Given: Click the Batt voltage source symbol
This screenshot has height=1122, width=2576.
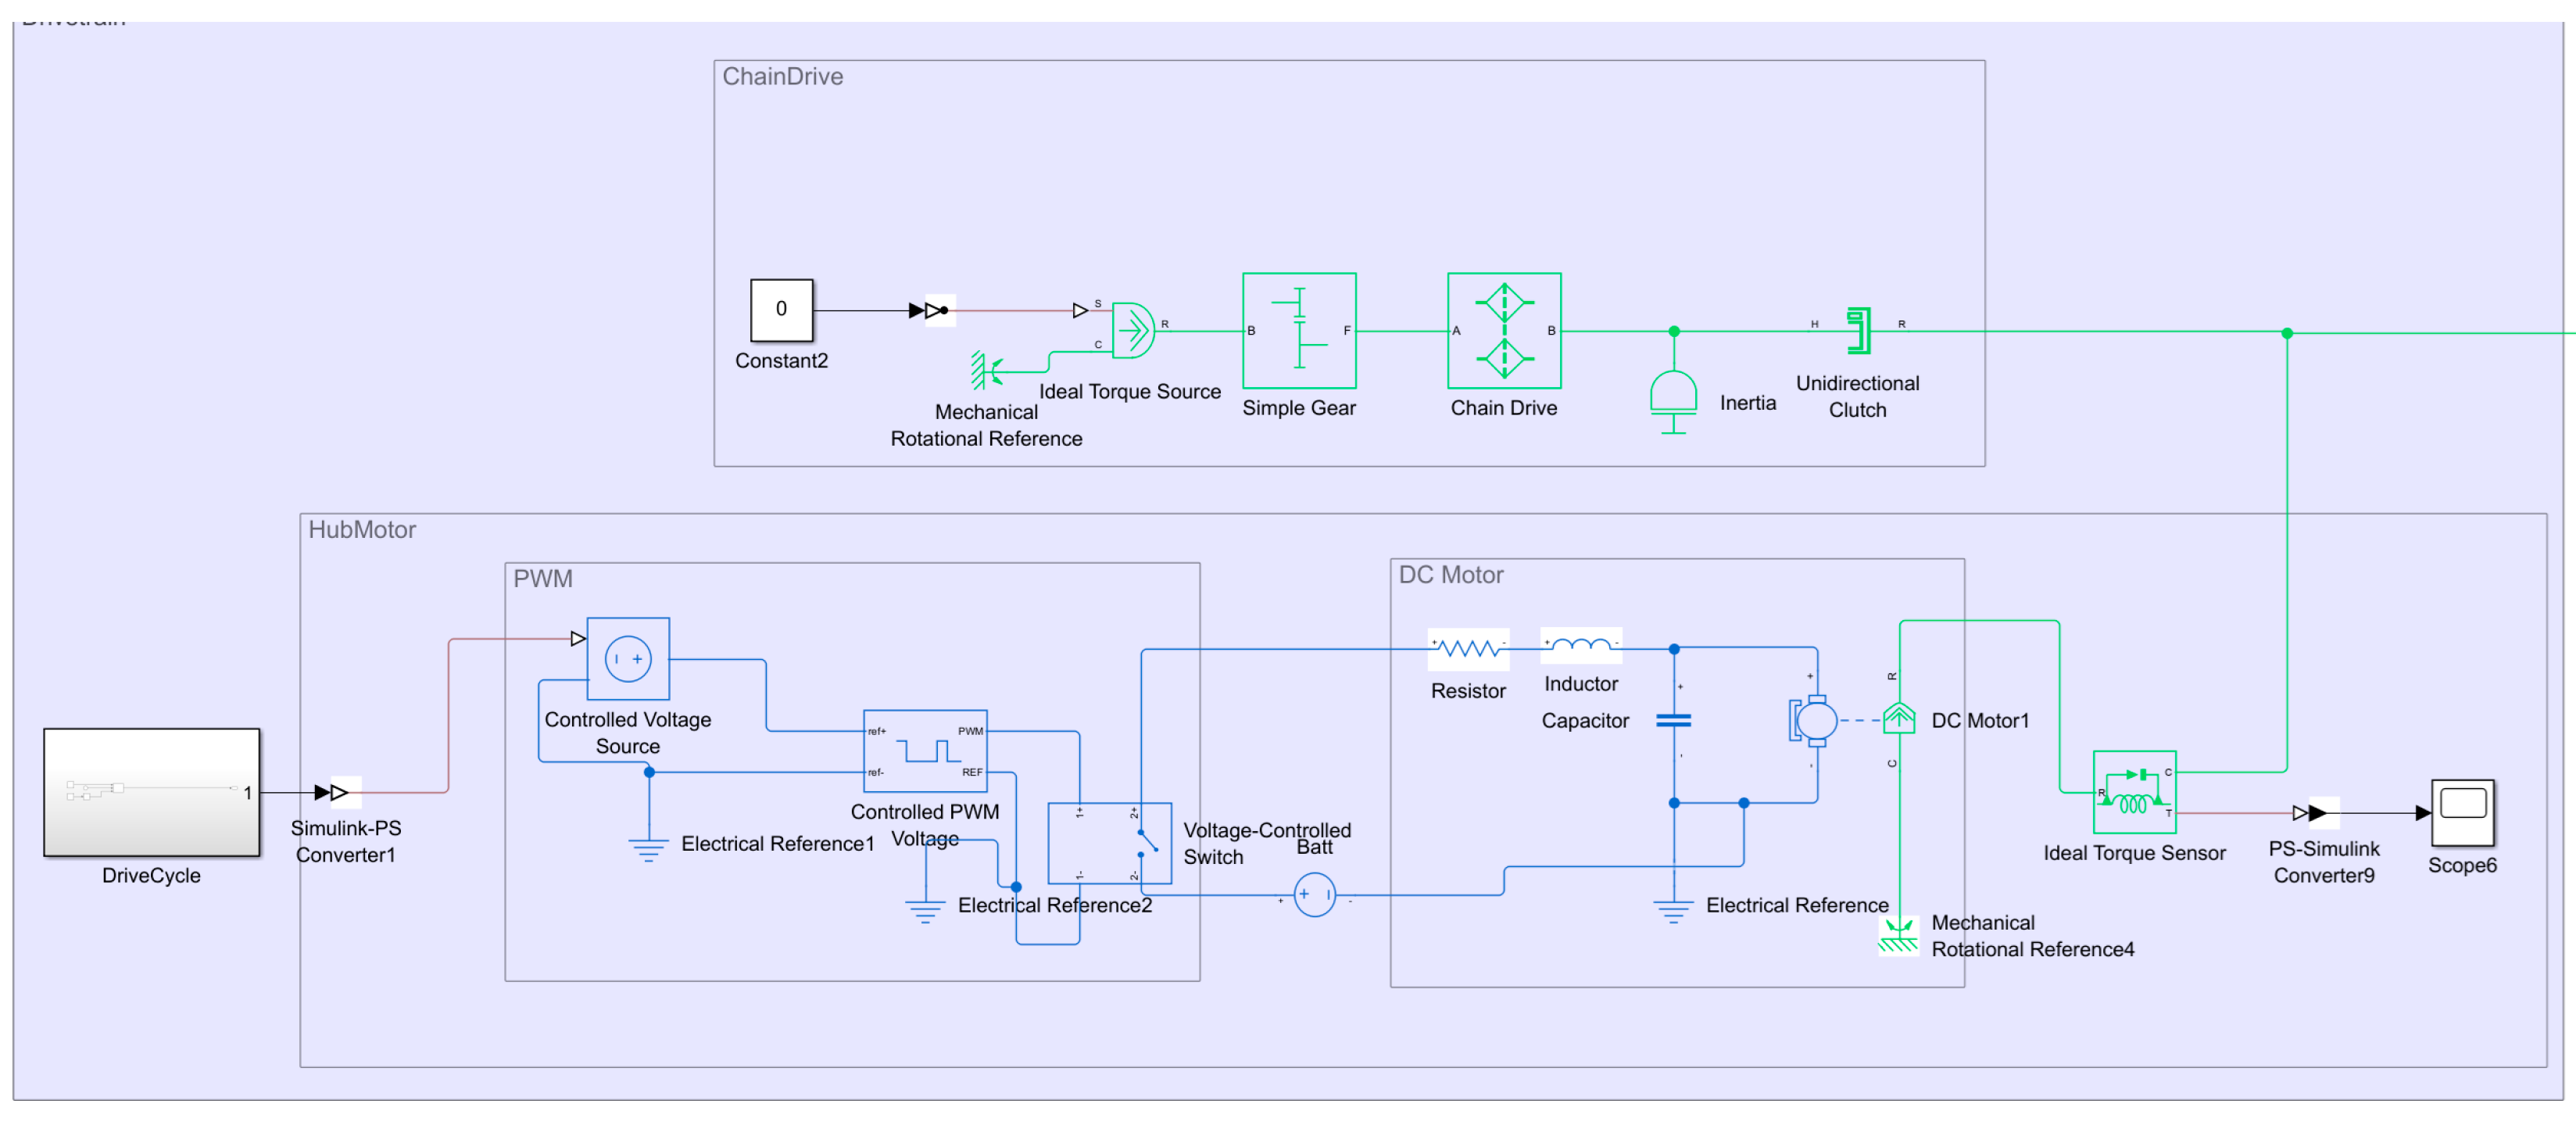Looking at the screenshot, I should (x=1314, y=895).
